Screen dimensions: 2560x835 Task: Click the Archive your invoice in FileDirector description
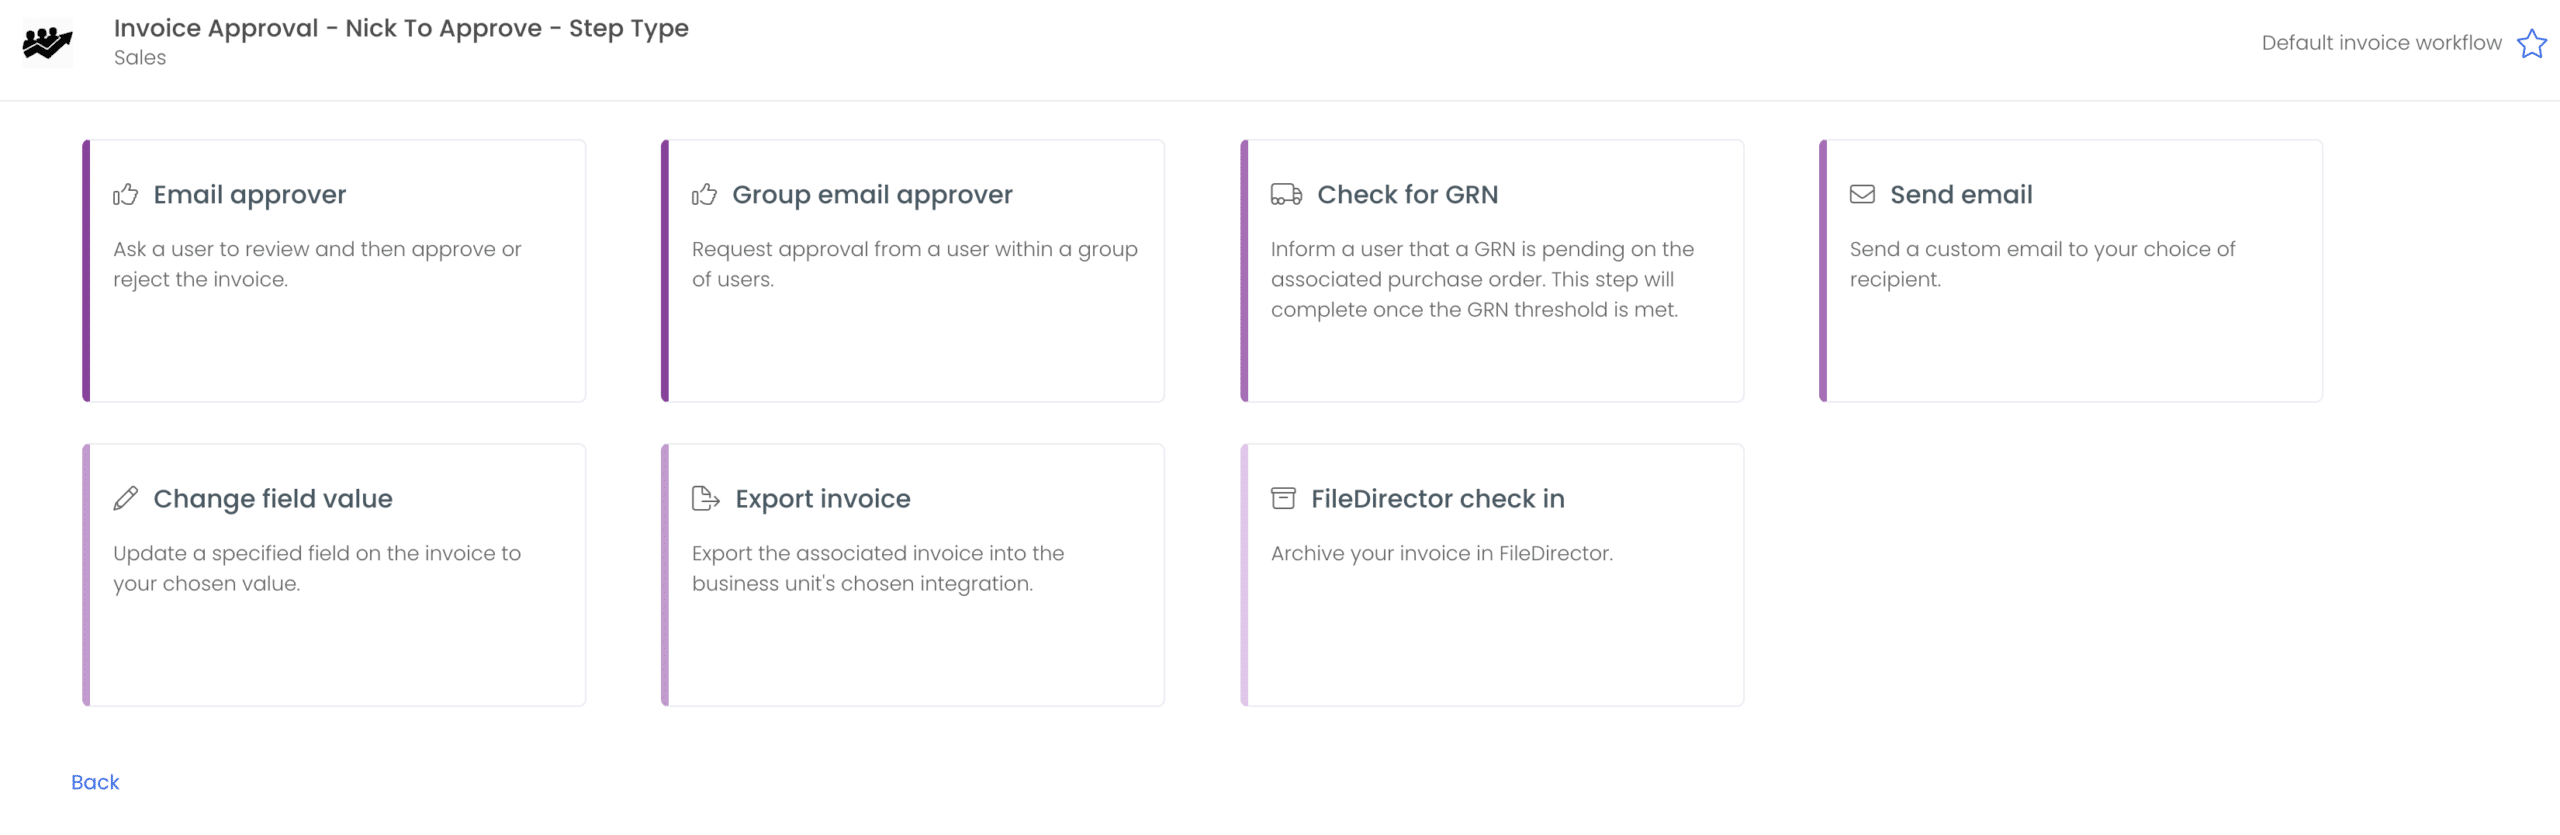pos(1441,553)
